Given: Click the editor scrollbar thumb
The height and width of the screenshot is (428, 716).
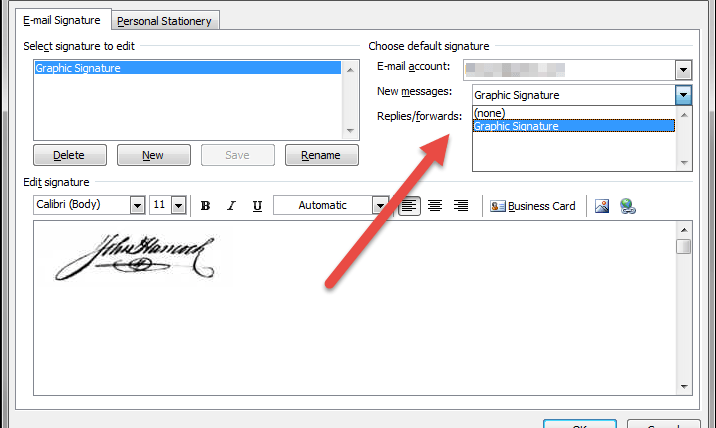Looking at the screenshot, I should (x=684, y=247).
